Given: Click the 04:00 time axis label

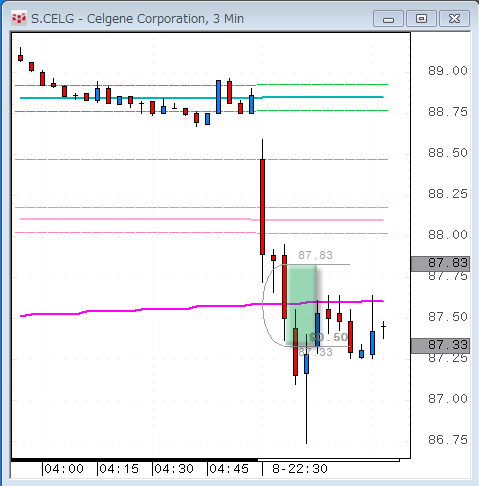Looking at the screenshot, I should pos(64,469).
